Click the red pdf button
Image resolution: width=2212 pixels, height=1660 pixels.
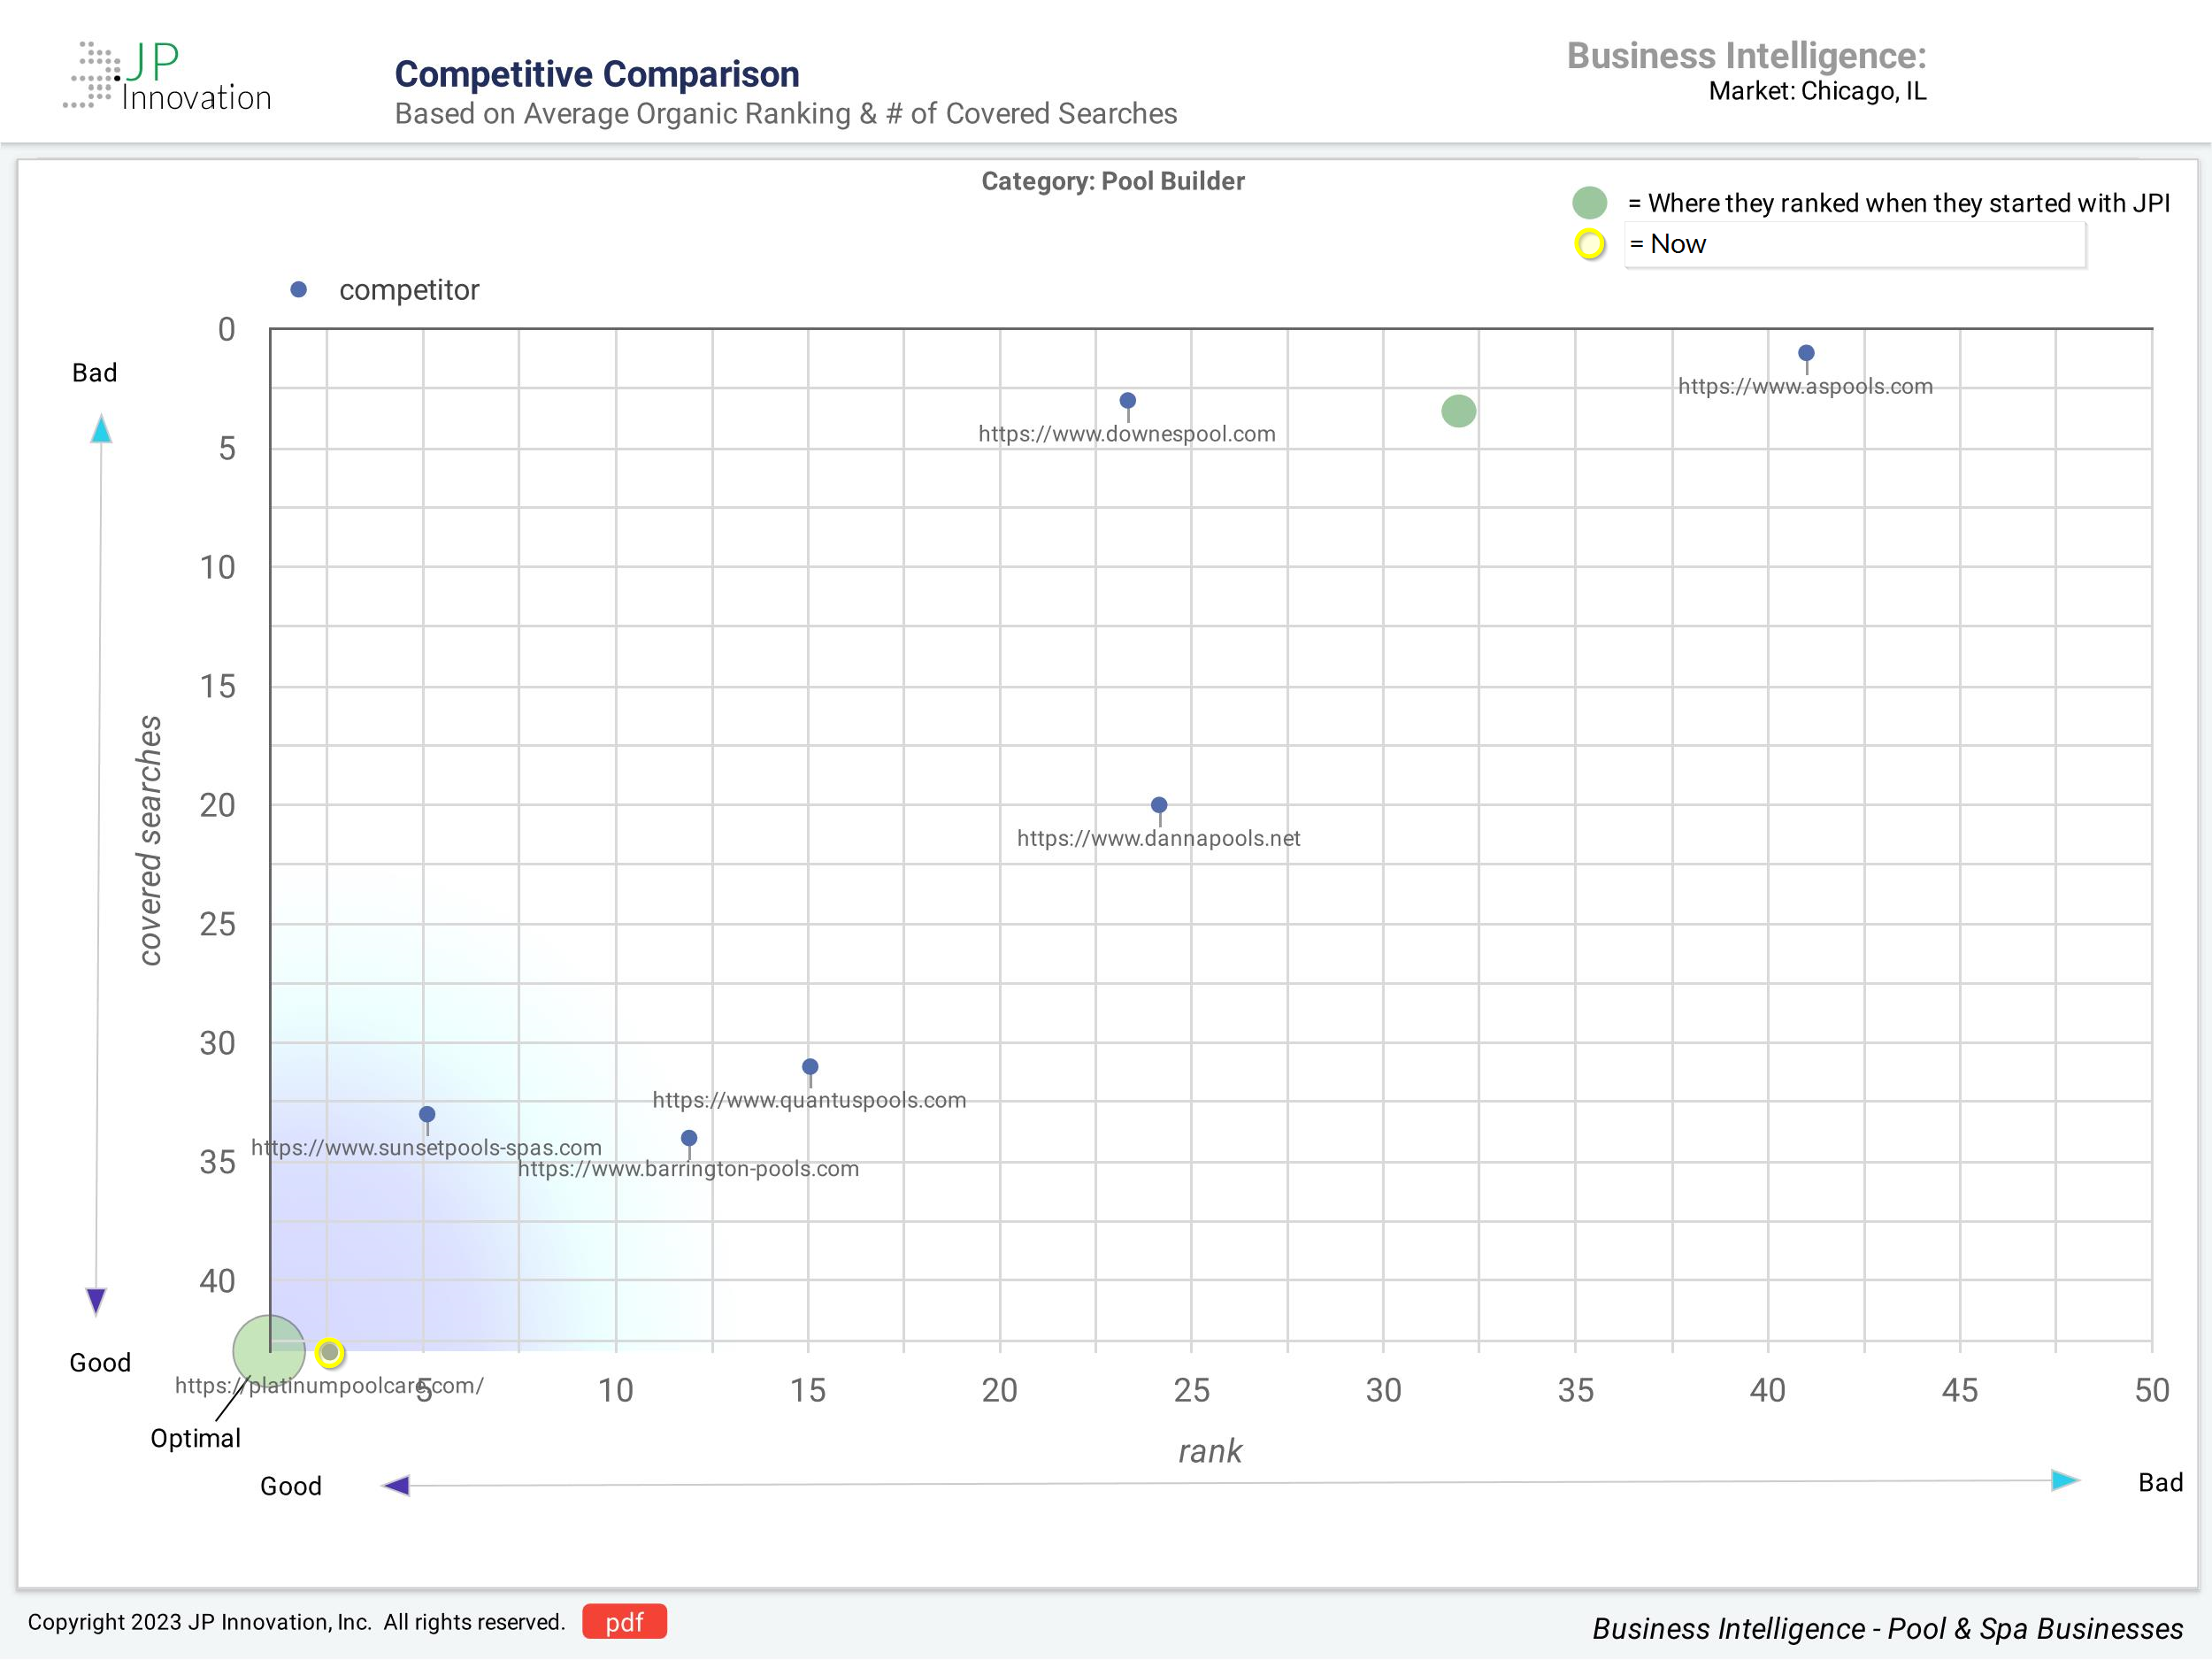tap(624, 1622)
